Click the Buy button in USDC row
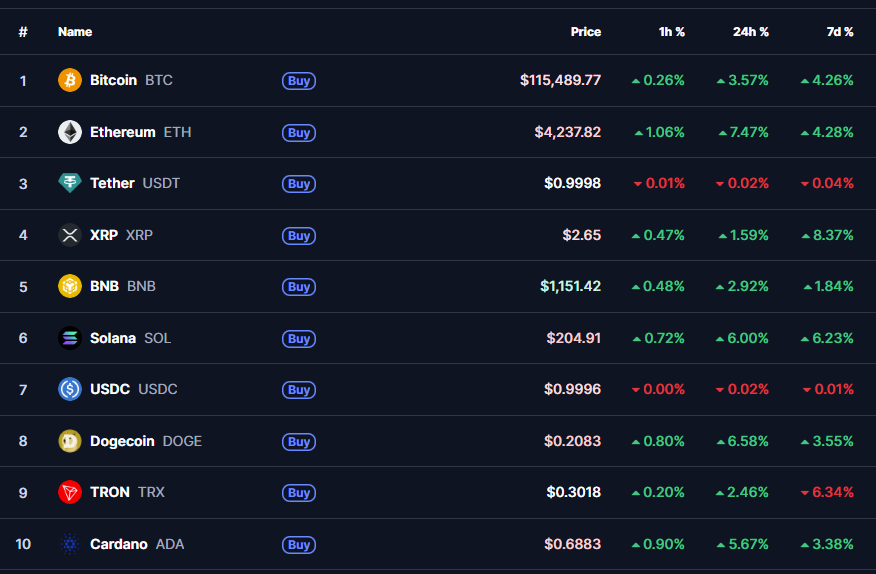Image resolution: width=876 pixels, height=574 pixels. (299, 390)
